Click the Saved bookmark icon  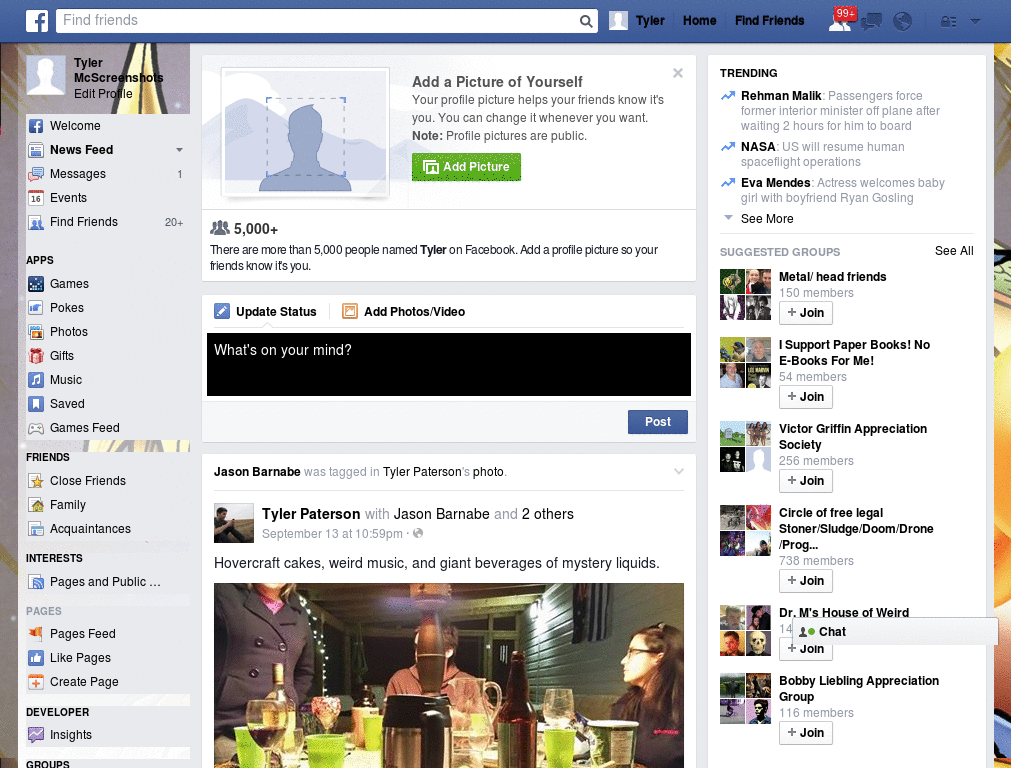[36, 404]
